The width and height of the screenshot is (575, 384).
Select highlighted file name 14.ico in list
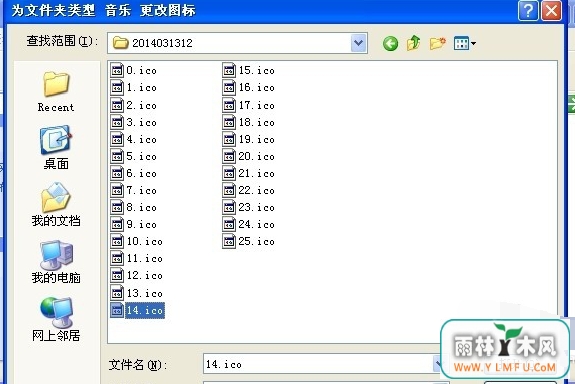tap(144, 310)
